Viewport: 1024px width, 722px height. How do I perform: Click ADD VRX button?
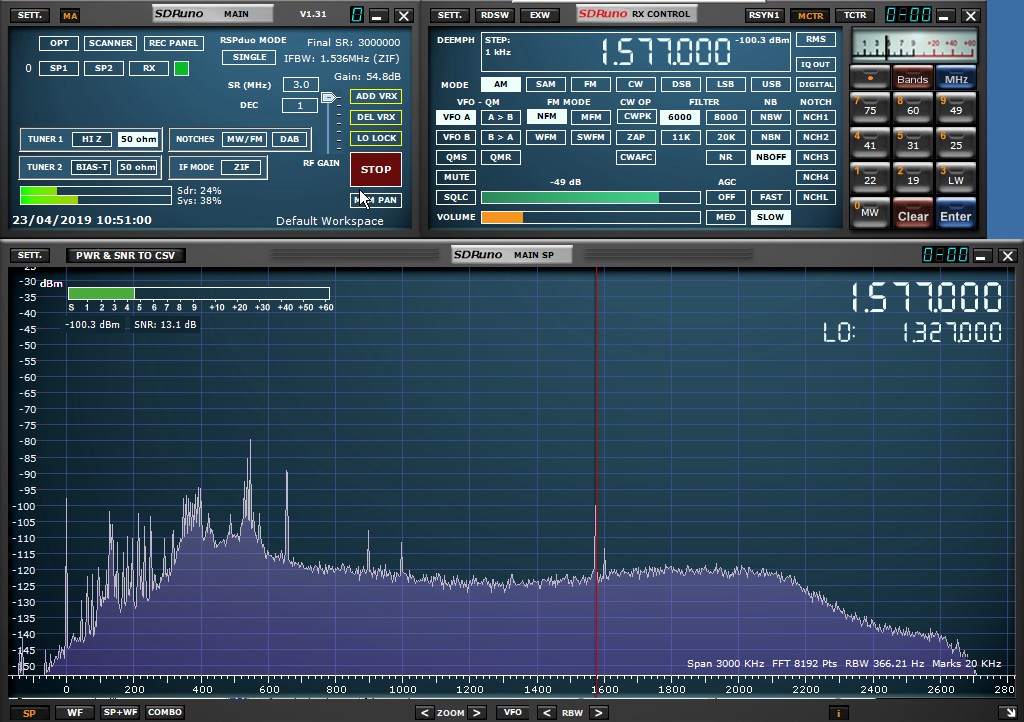[376, 96]
